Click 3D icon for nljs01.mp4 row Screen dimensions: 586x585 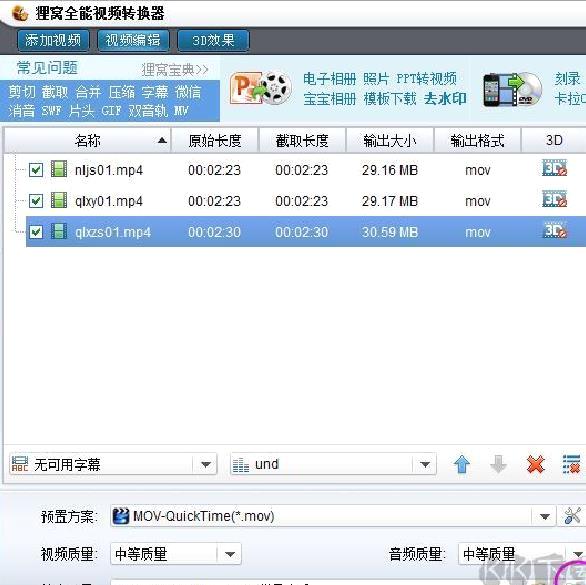(555, 168)
